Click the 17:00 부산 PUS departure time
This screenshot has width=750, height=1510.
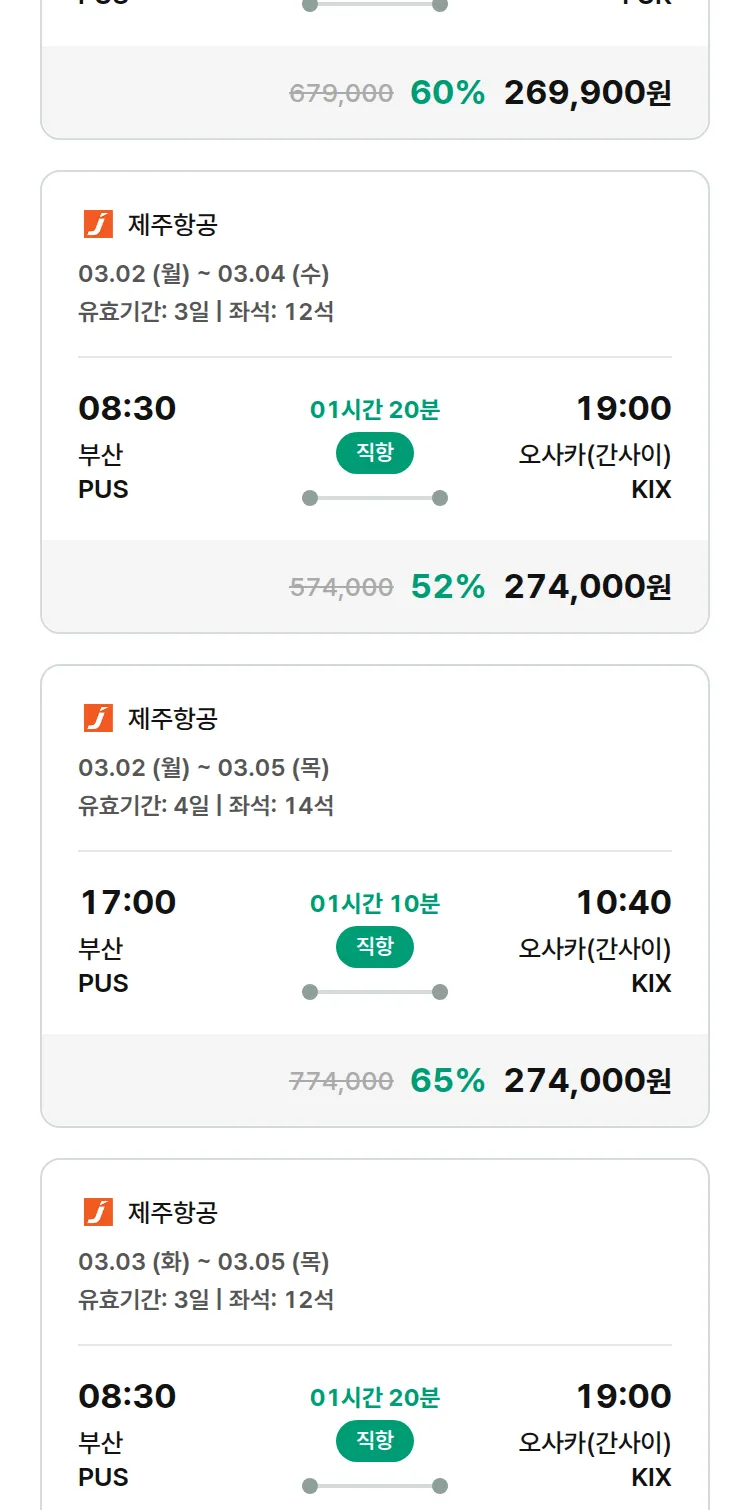[127, 902]
